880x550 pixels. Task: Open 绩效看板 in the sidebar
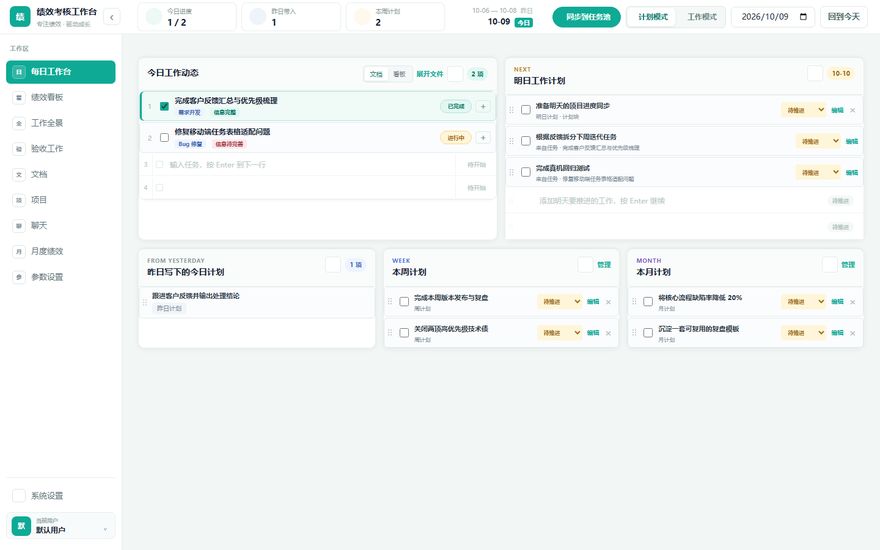pos(61,98)
